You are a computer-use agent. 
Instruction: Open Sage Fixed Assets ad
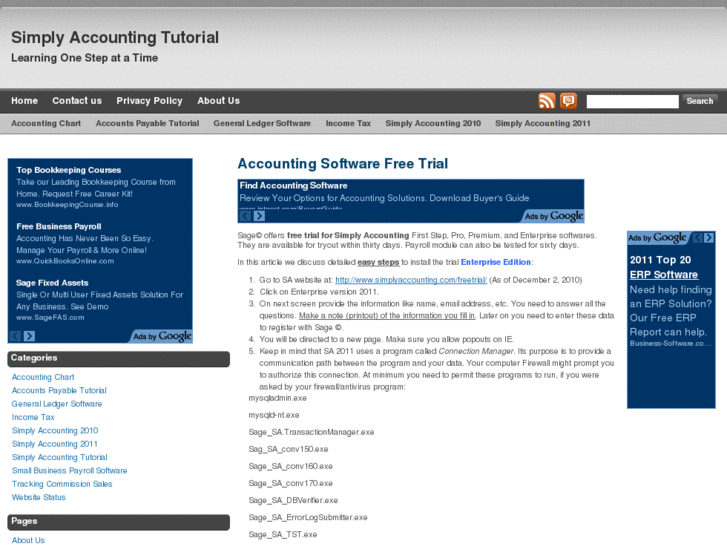tap(52, 283)
